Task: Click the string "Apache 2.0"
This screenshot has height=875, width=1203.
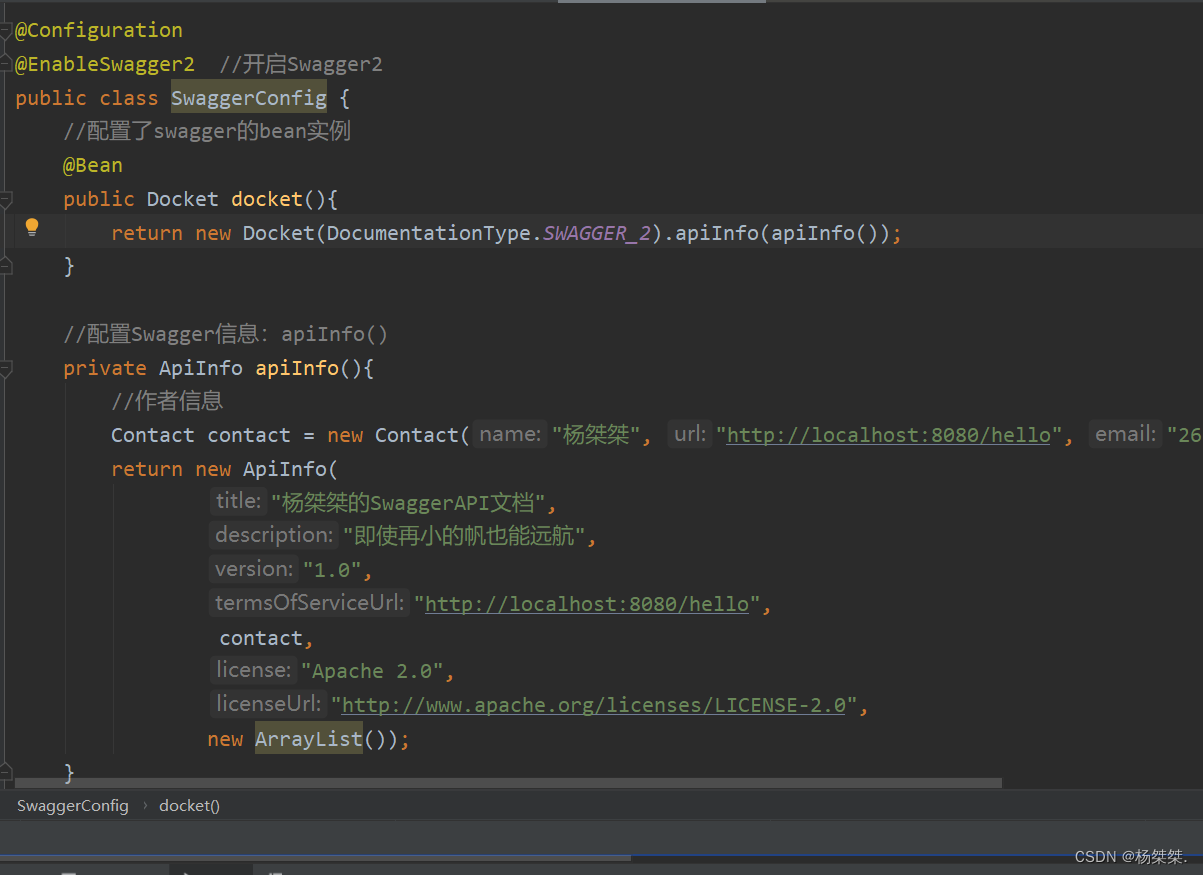Action: (x=373, y=671)
